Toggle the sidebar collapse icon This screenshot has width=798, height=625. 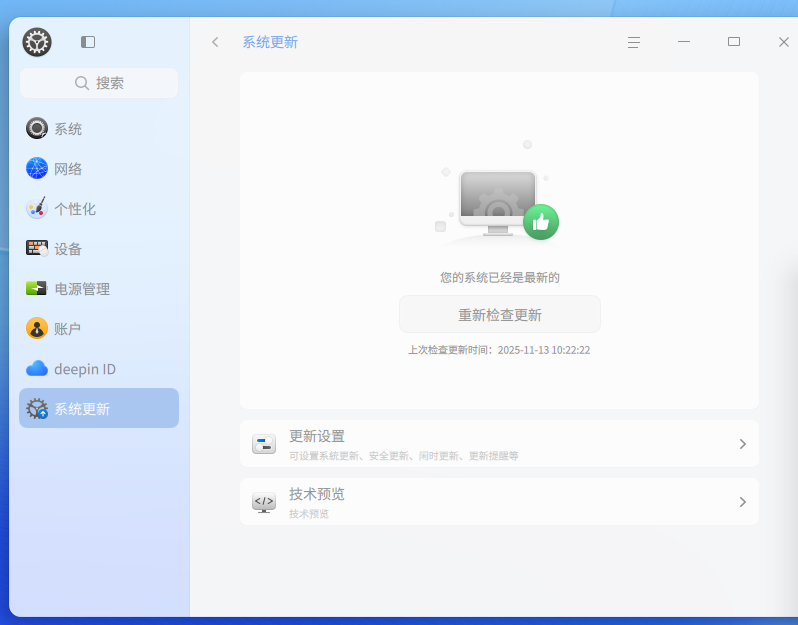[x=88, y=42]
